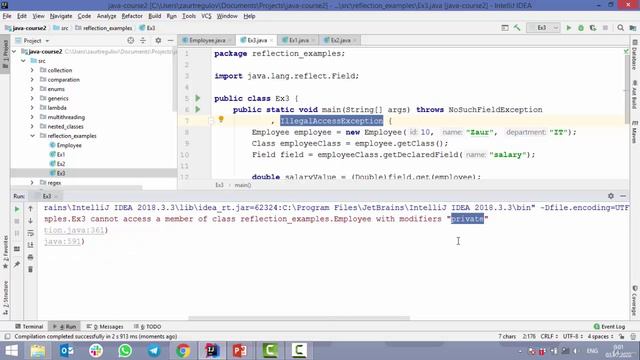Click the stop icon in the main toolbar

[x=605, y=28]
